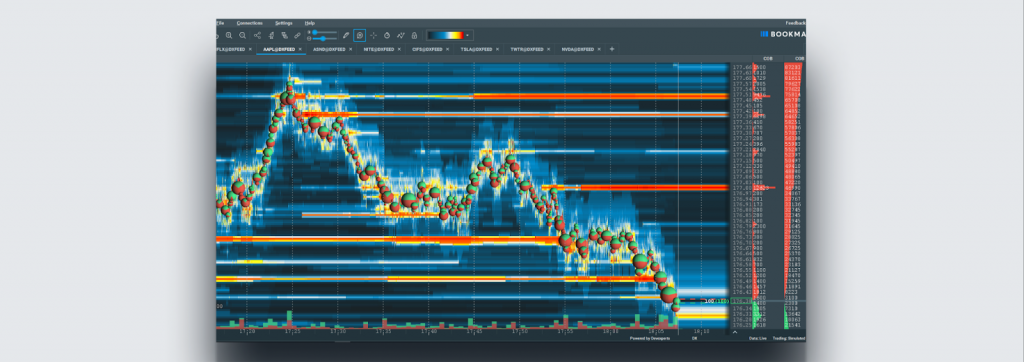Add a new instrument tab
Image resolution: width=1024 pixels, height=362 pixels.
pos(612,49)
